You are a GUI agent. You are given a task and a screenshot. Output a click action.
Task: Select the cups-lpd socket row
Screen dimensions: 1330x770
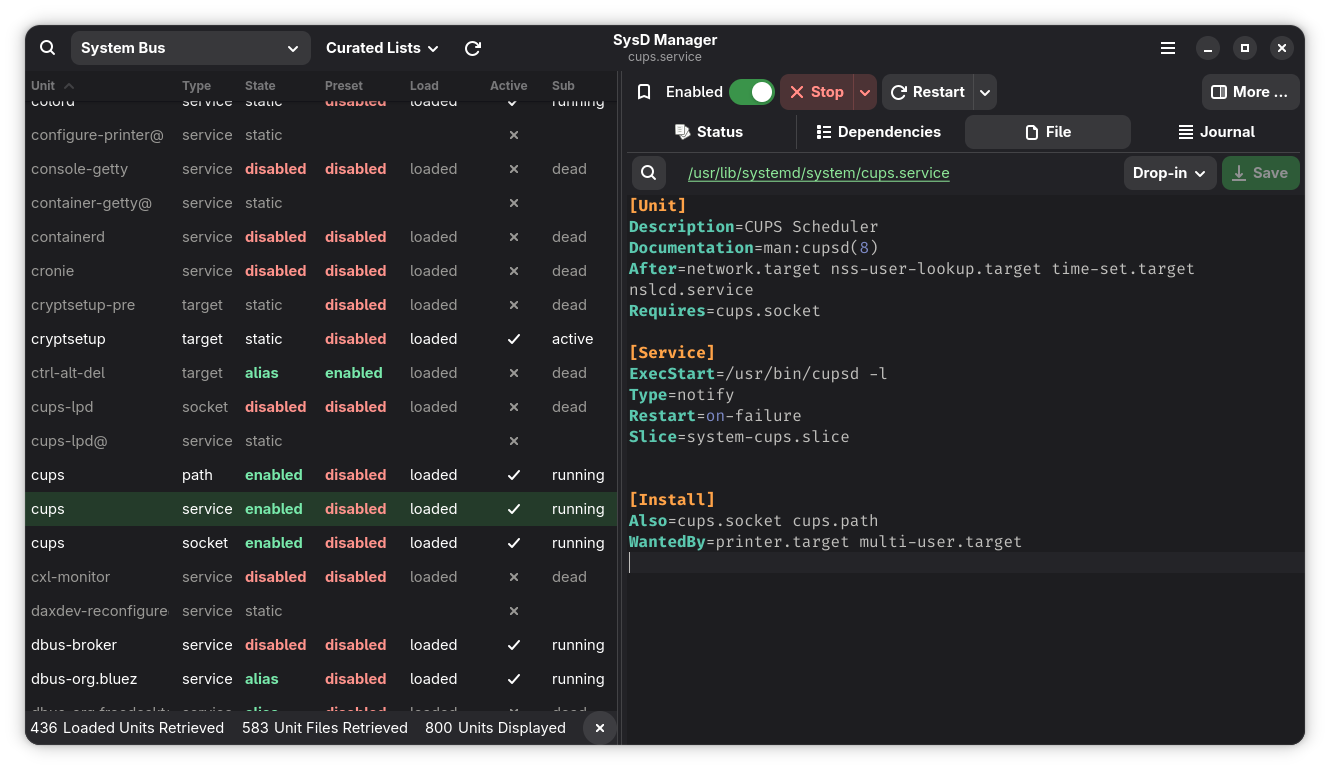(321, 407)
